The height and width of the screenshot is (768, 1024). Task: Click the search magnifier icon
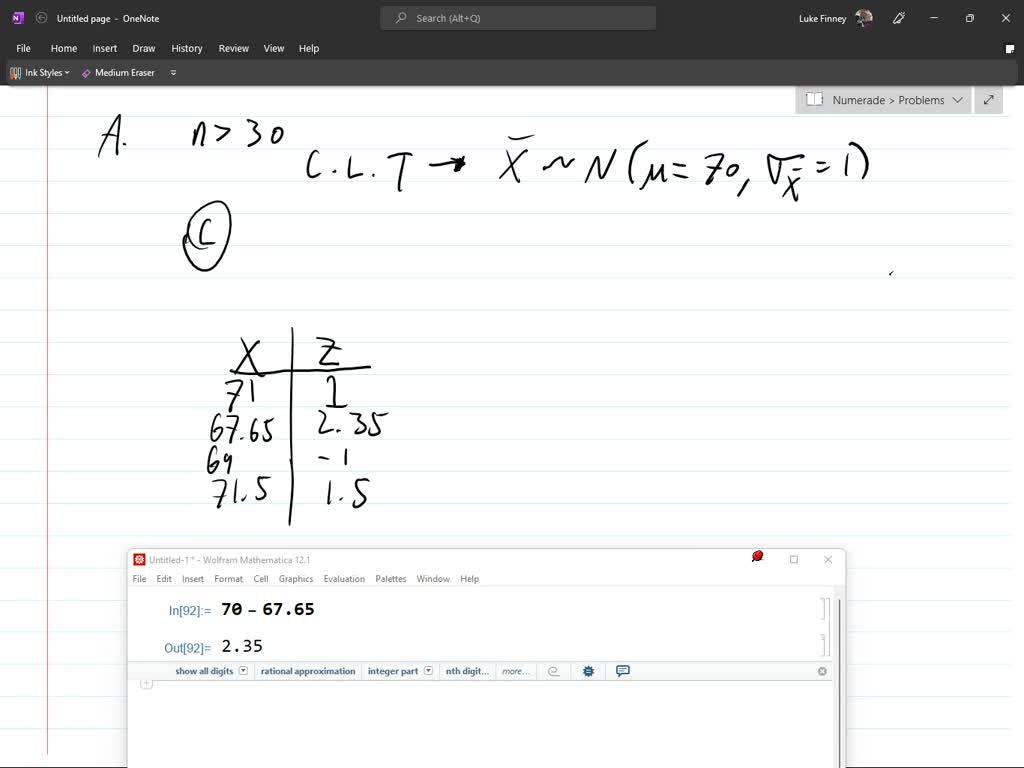tap(401, 18)
